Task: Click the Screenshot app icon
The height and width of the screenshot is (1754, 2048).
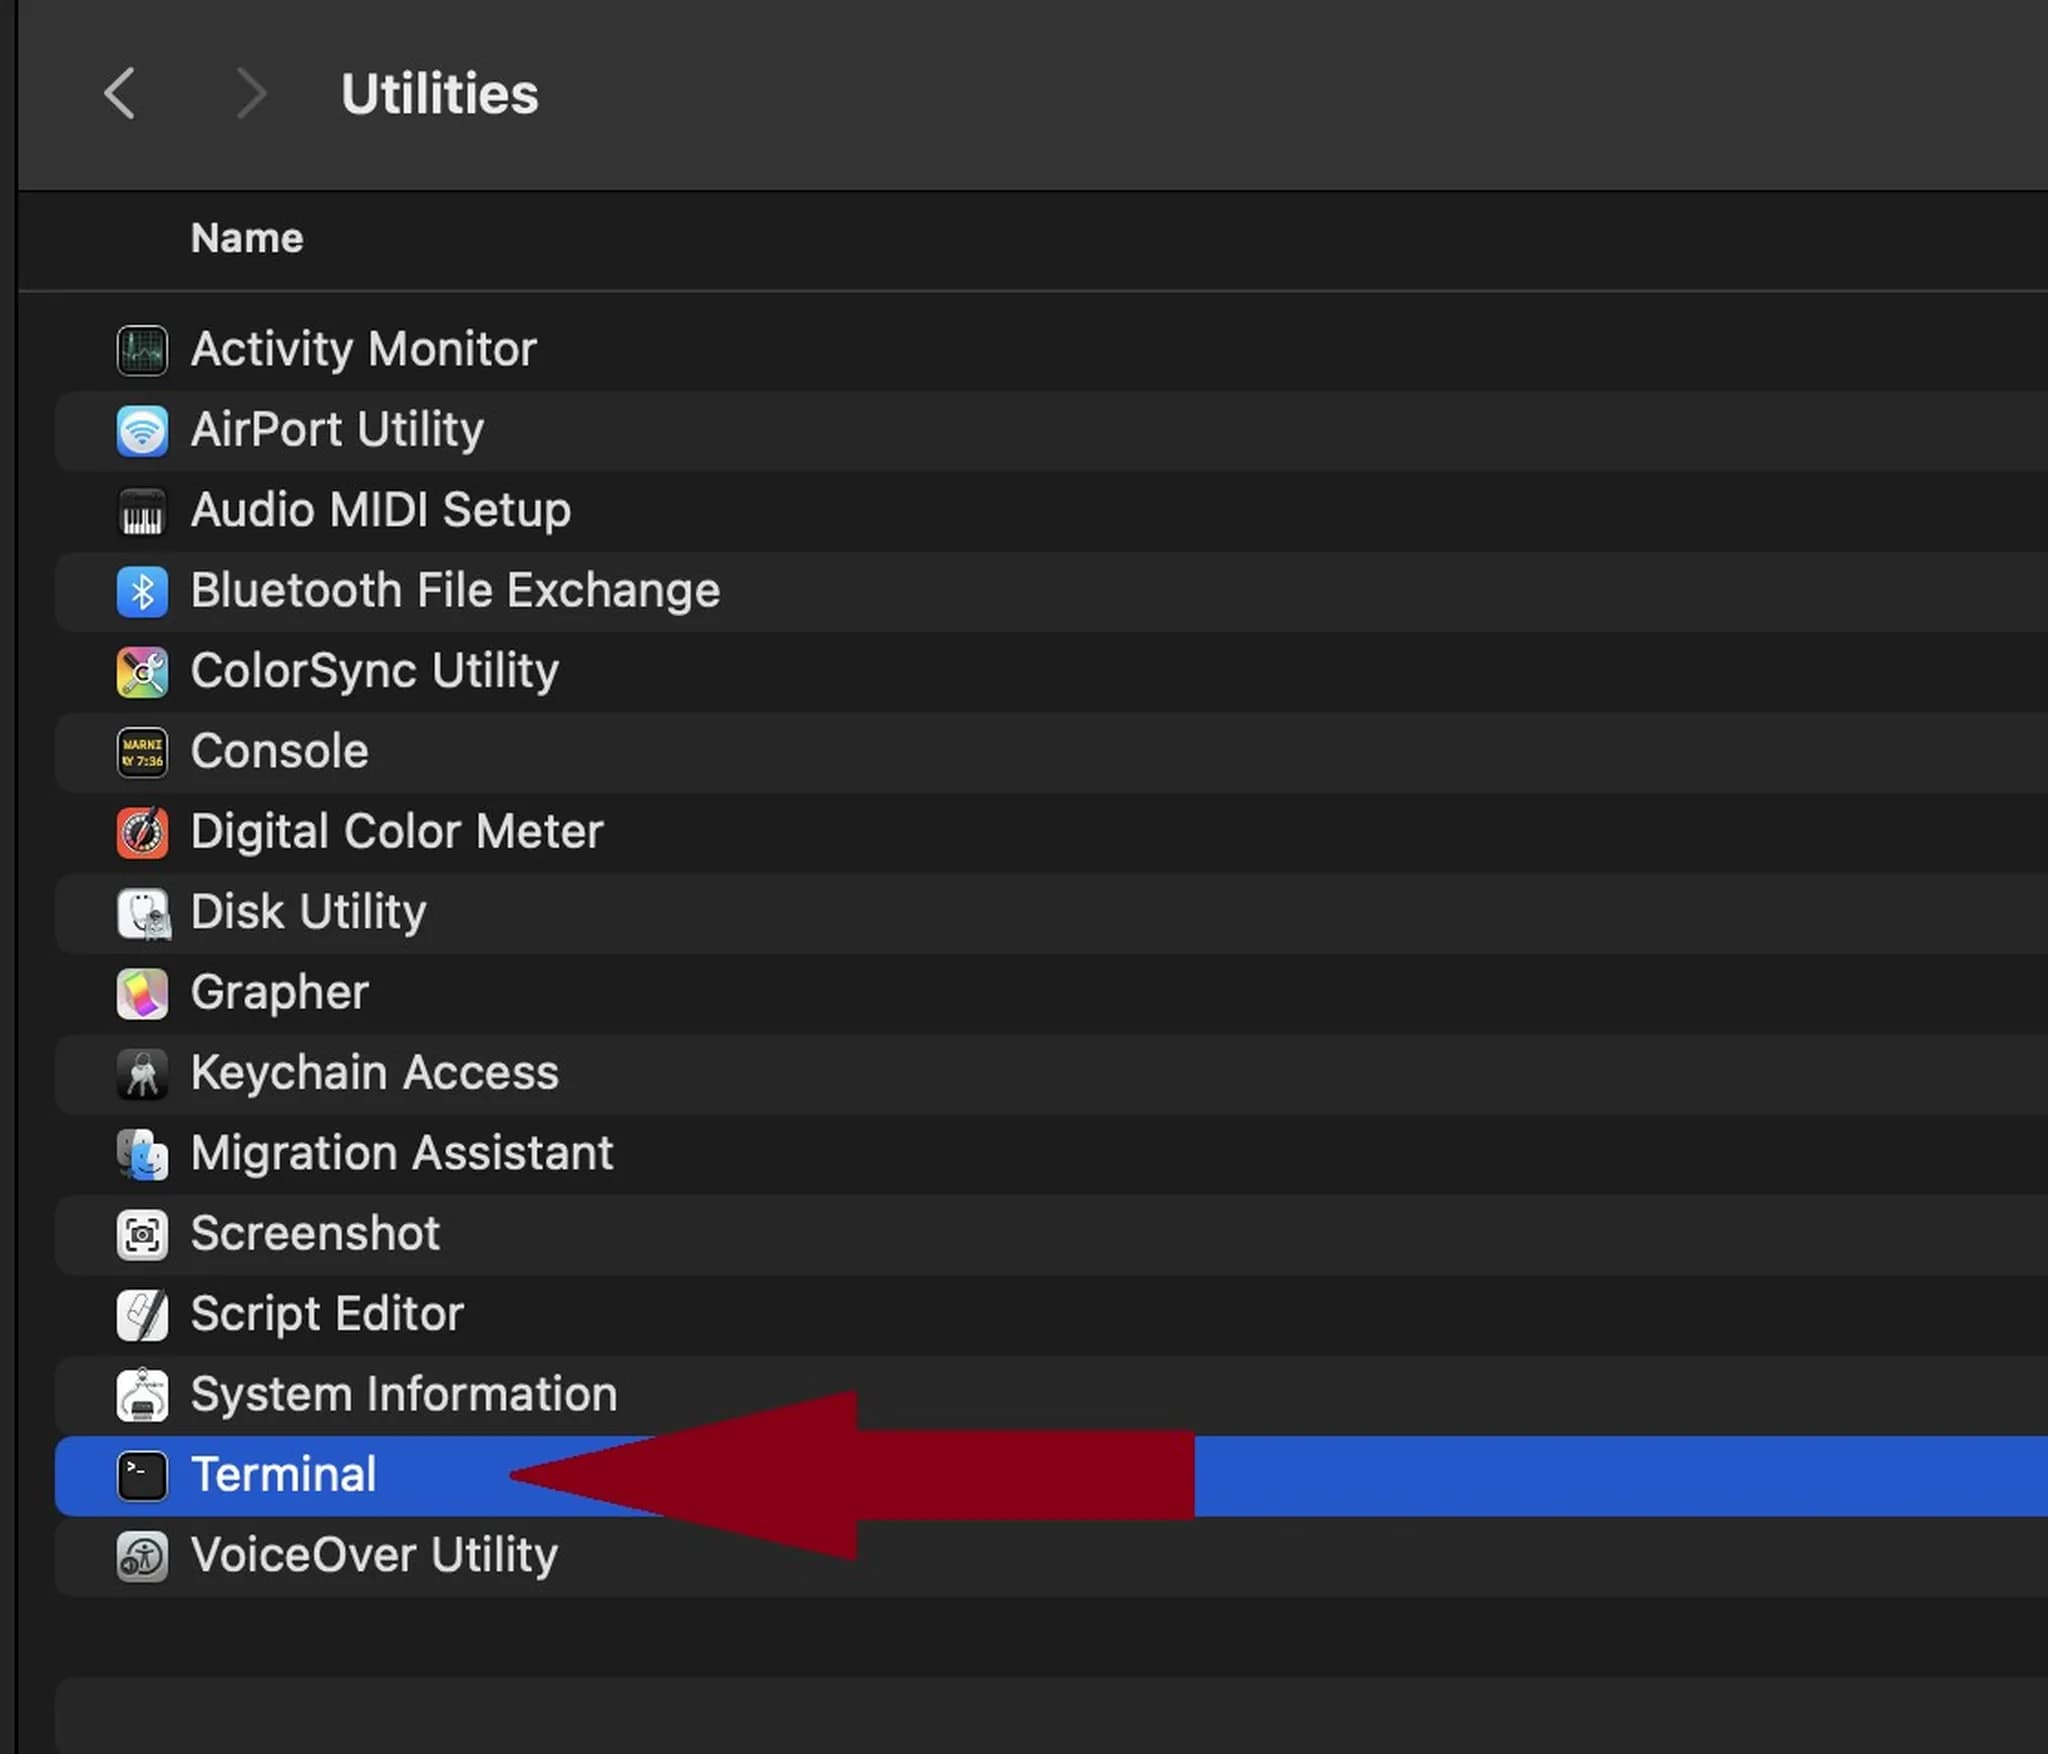Action: point(142,1234)
